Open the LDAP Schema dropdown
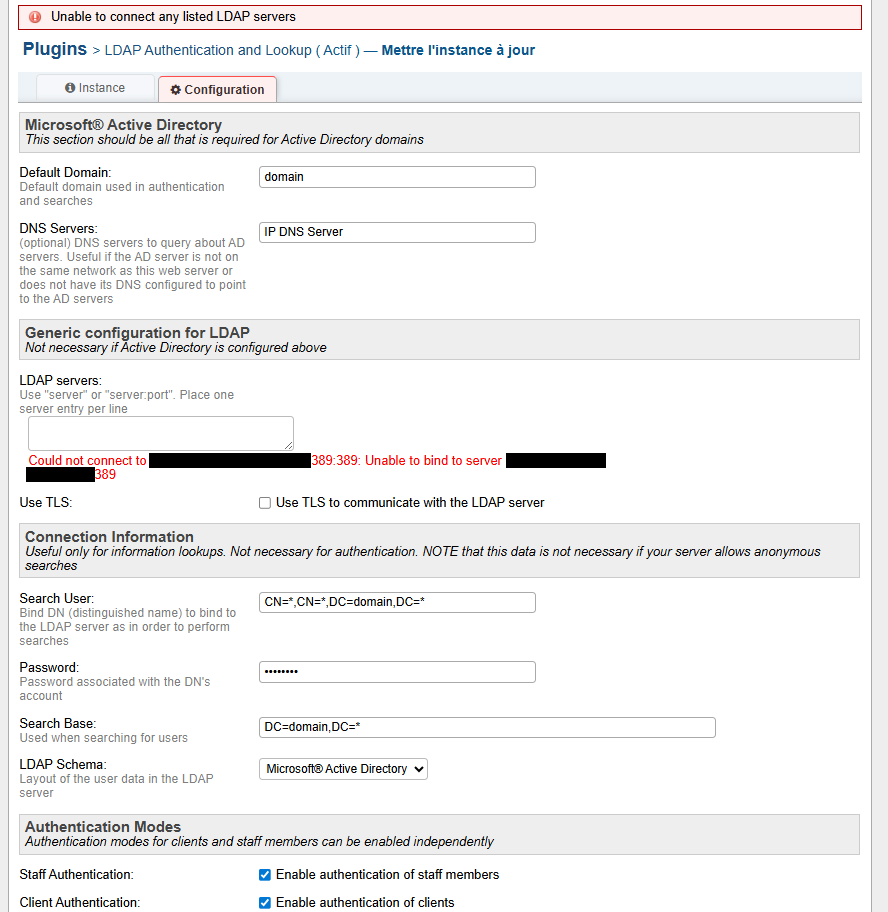Image resolution: width=888 pixels, height=912 pixels. 343,769
